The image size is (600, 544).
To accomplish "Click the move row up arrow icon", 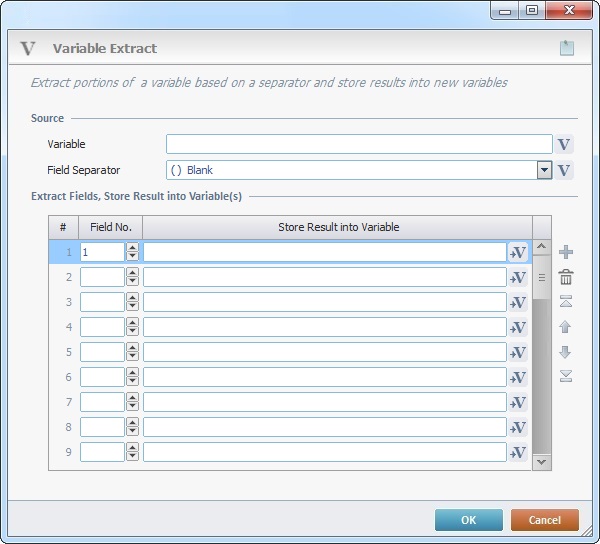I will coord(566,327).
